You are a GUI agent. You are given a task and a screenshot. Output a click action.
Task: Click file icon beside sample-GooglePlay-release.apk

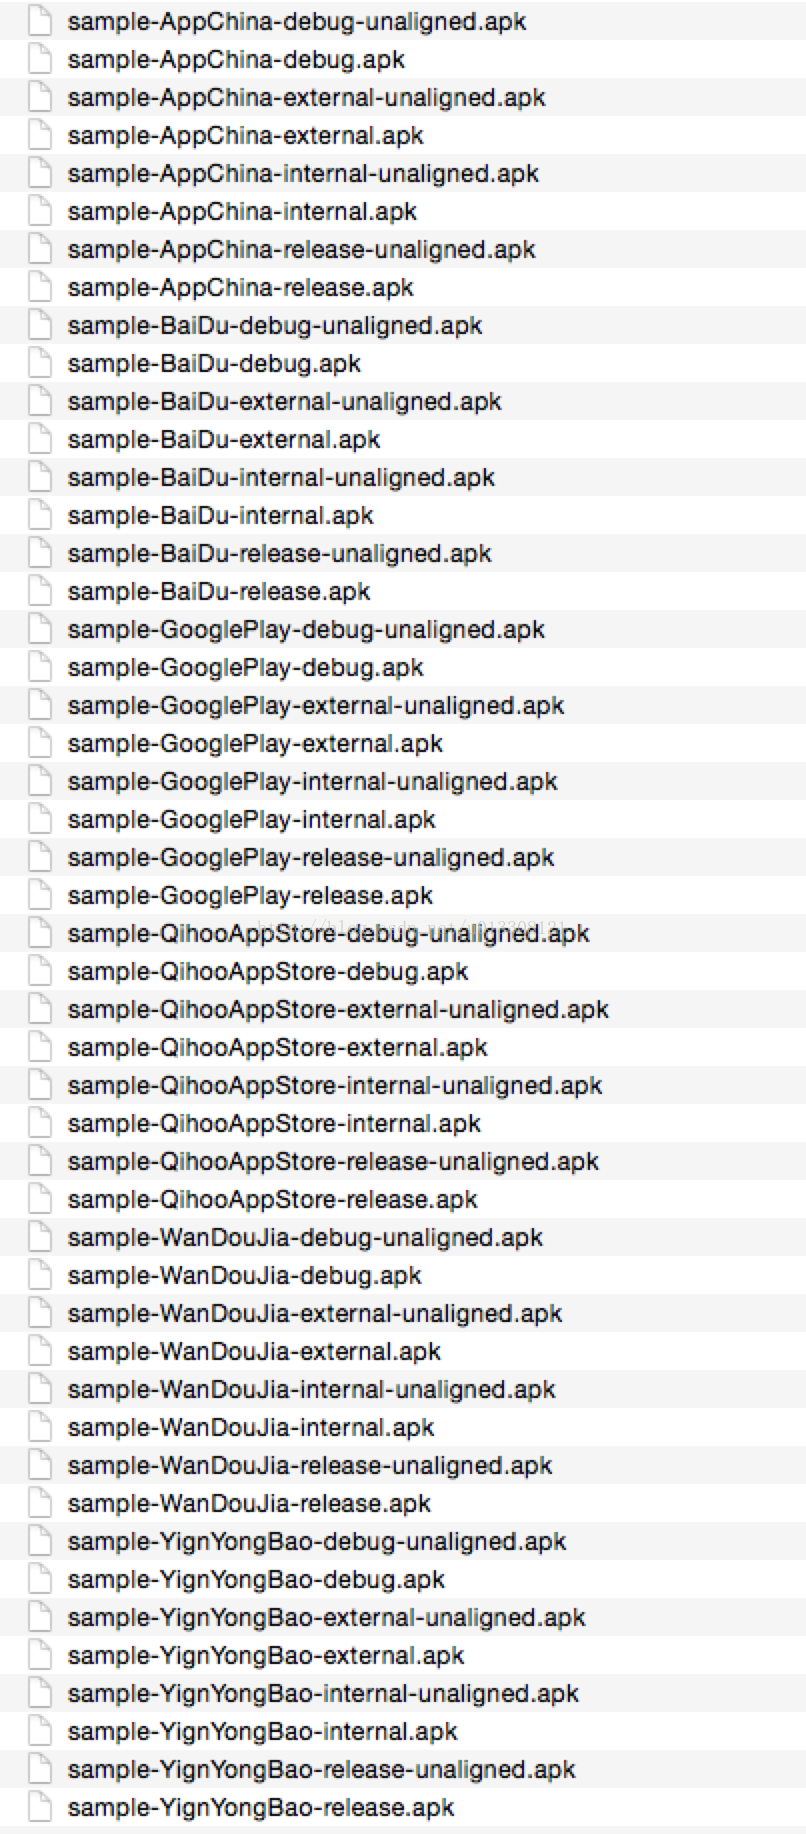click(40, 895)
